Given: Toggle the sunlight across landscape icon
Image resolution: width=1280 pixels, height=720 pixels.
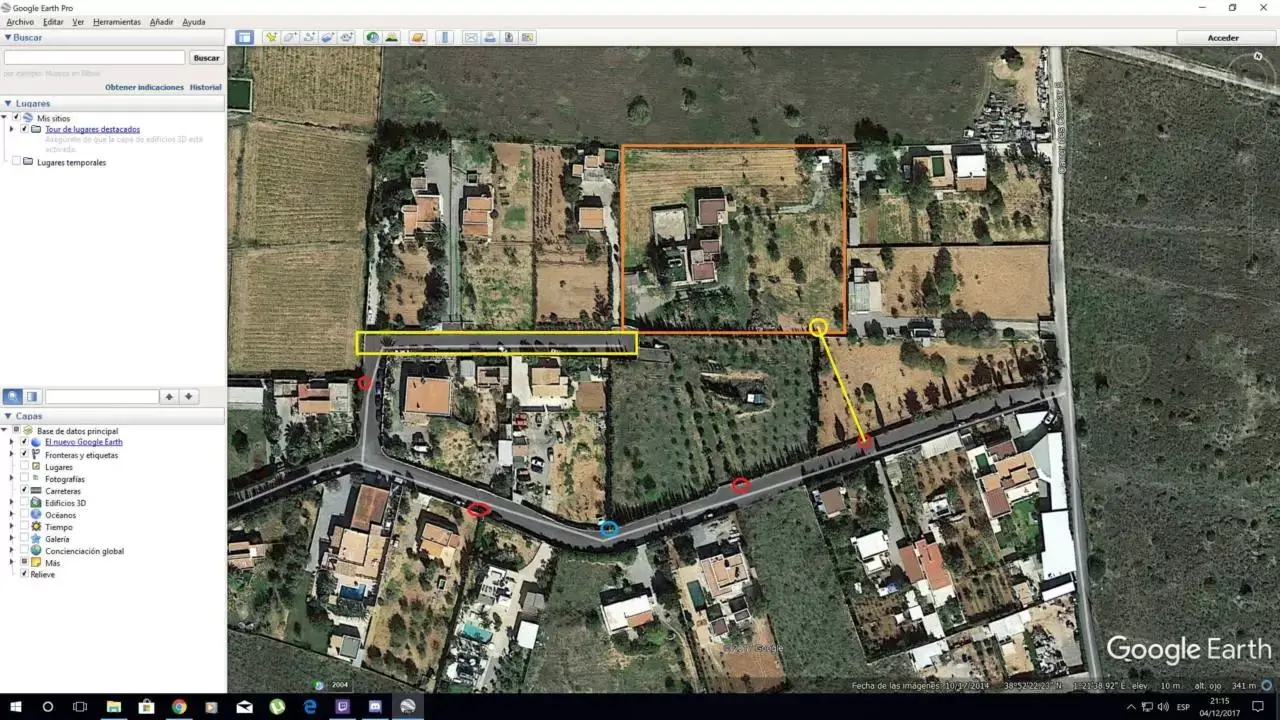Looking at the screenshot, I should click(392, 37).
